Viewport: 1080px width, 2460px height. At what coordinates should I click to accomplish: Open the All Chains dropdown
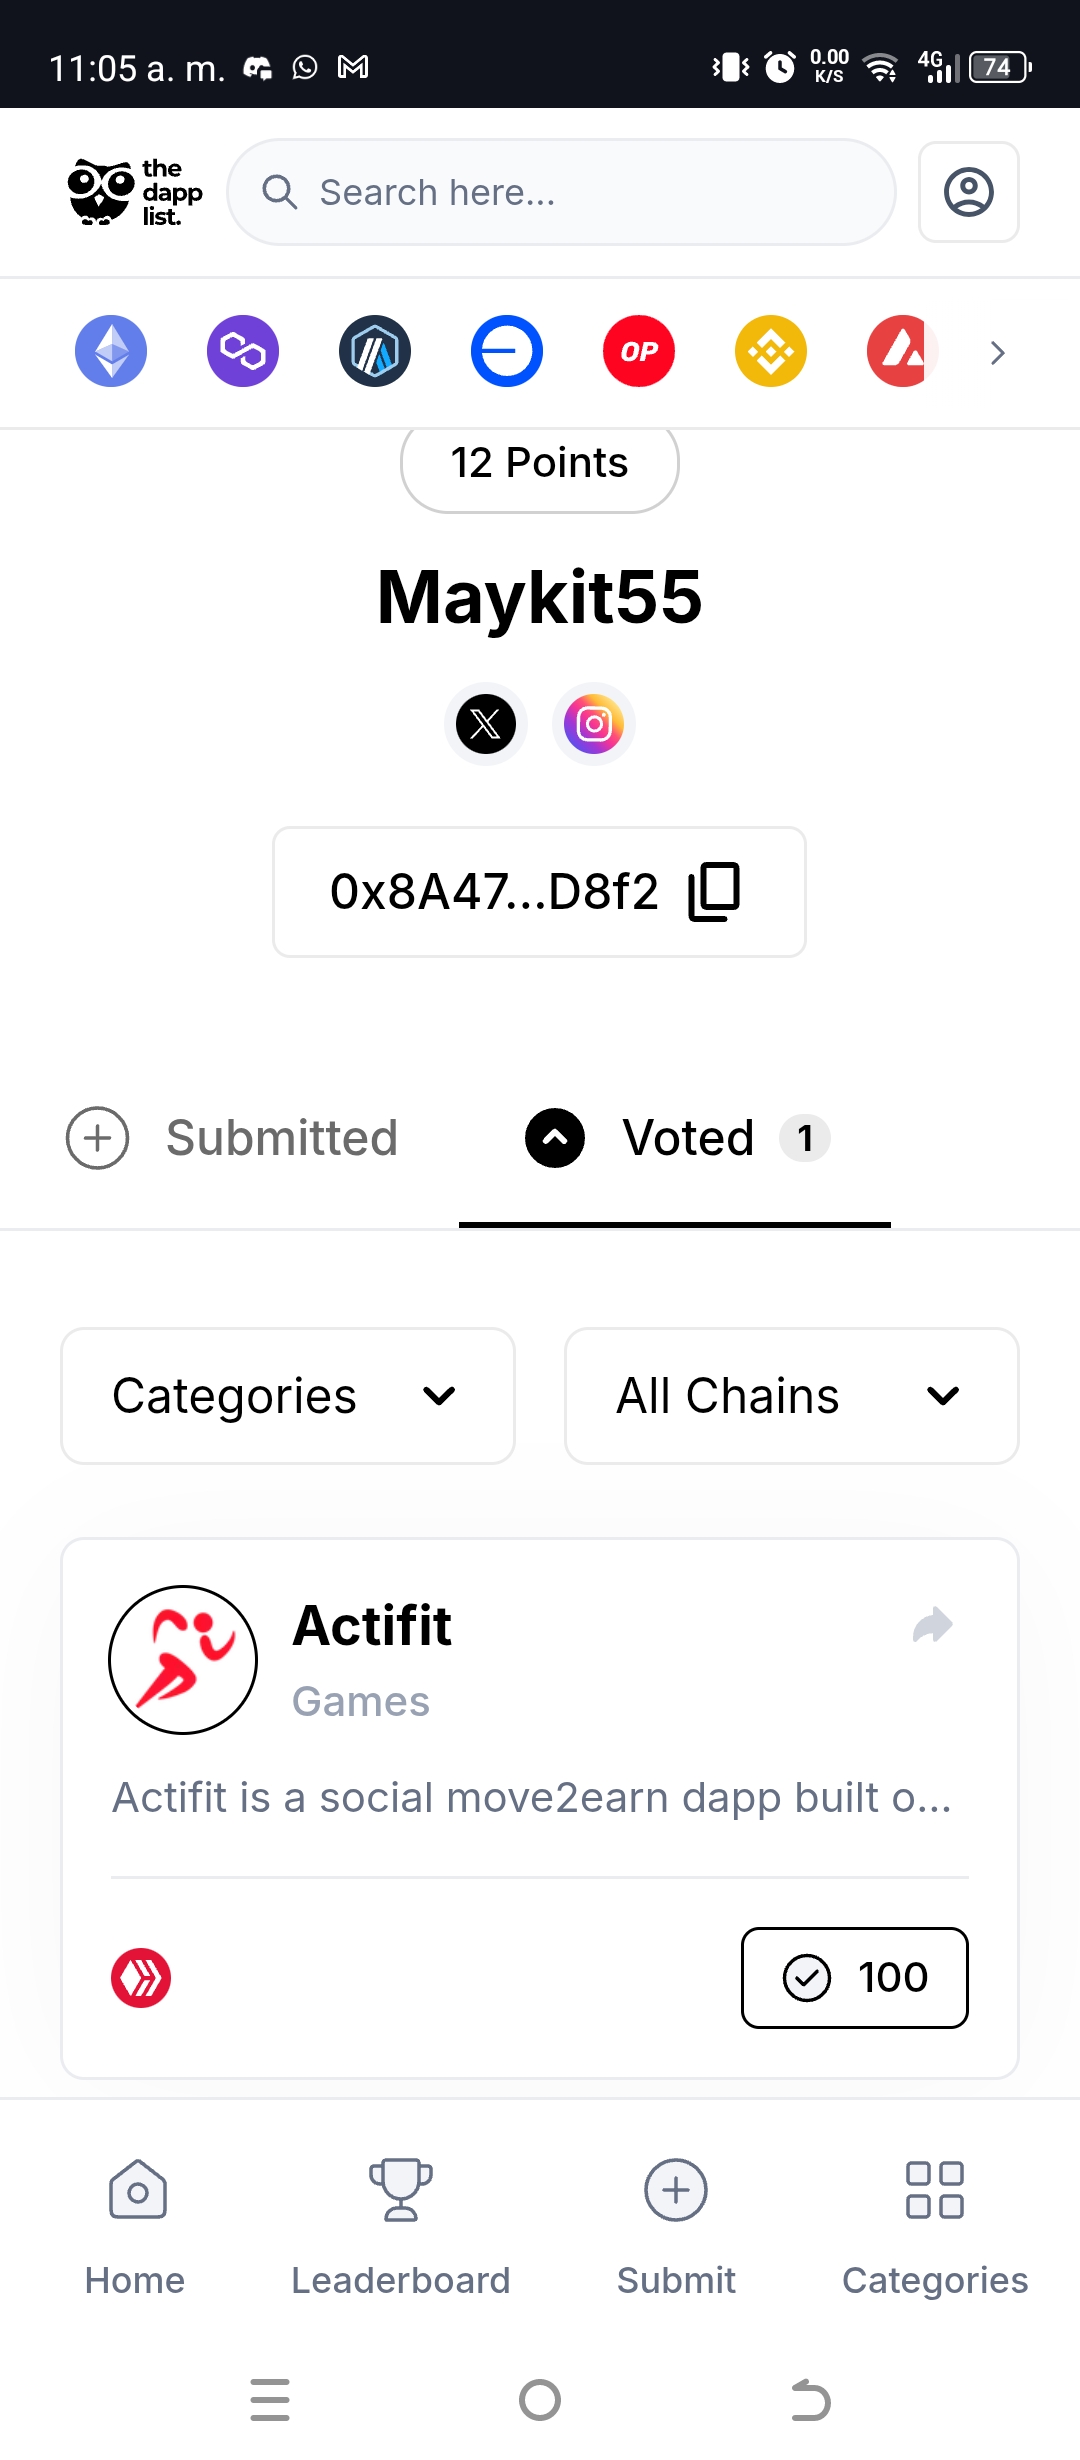pyautogui.click(x=792, y=1396)
